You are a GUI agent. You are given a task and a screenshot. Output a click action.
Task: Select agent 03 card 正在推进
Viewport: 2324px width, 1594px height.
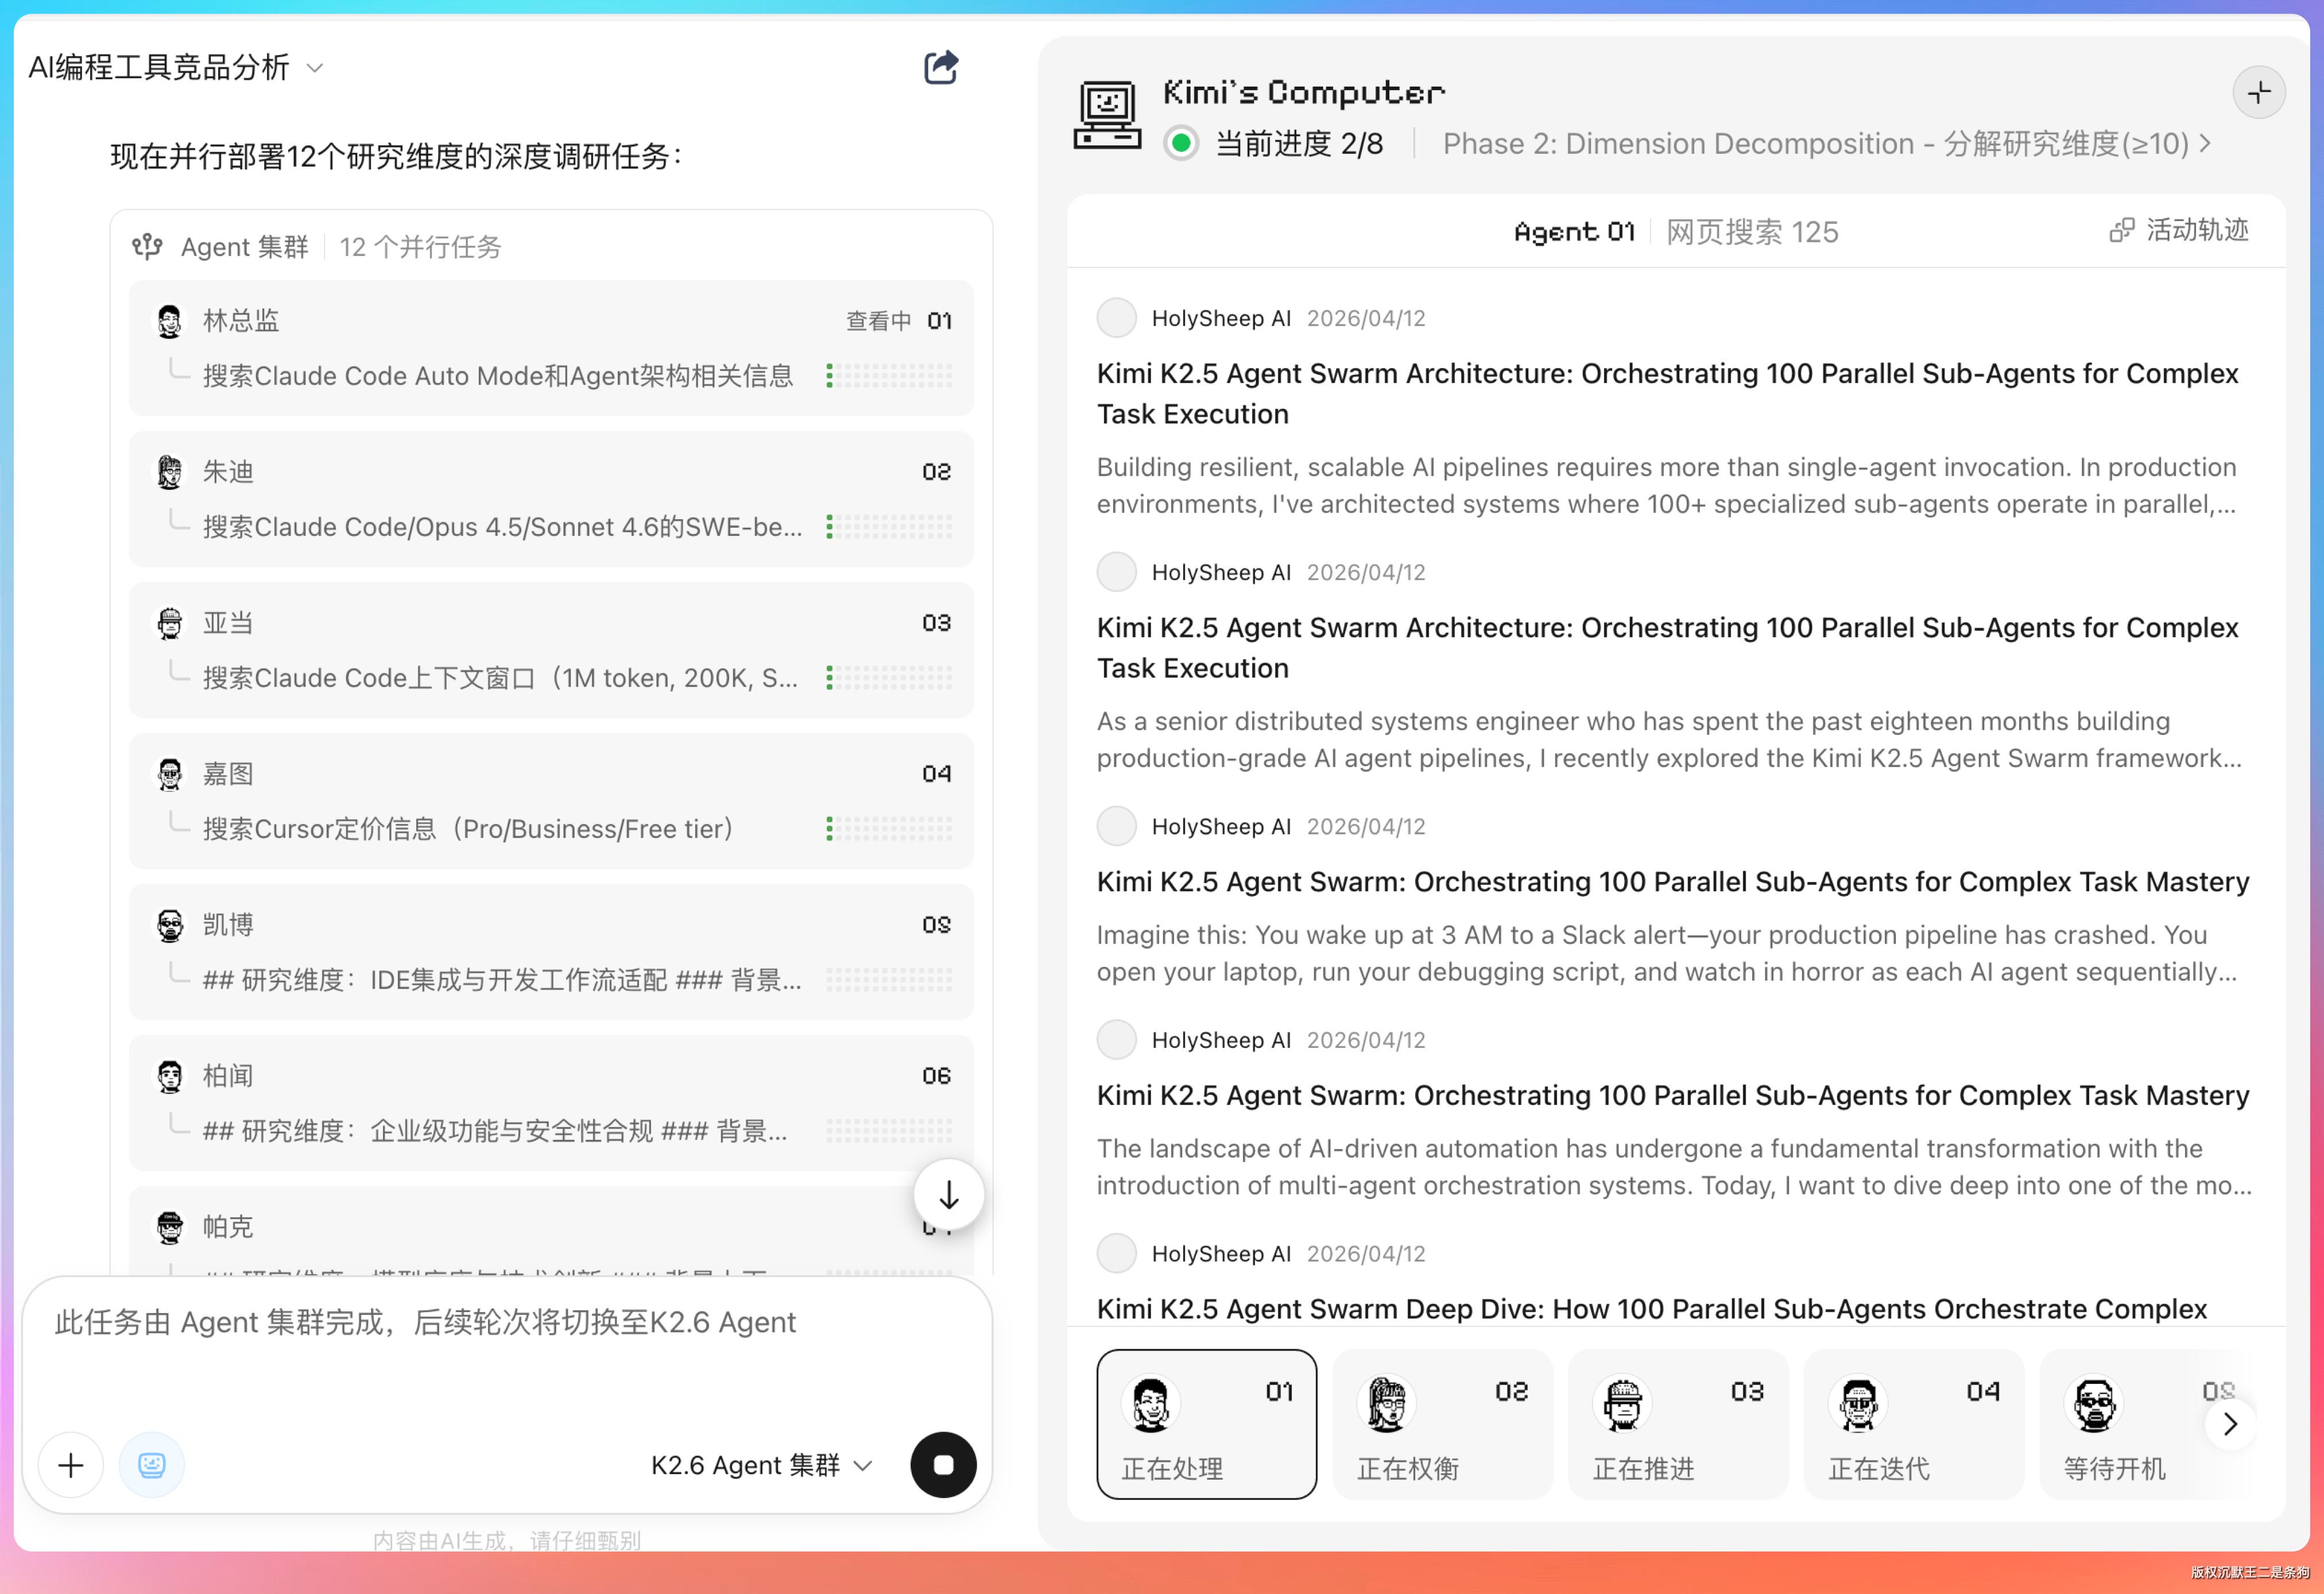(1677, 1424)
